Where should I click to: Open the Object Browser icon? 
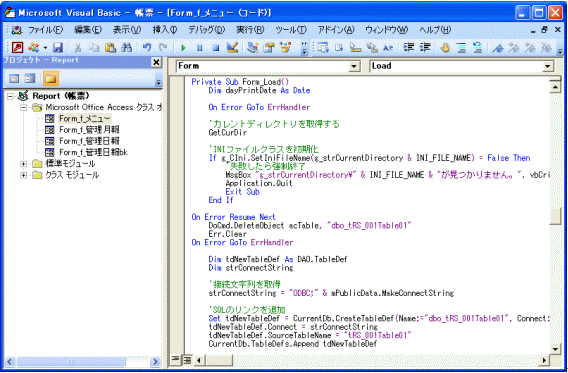[285, 47]
